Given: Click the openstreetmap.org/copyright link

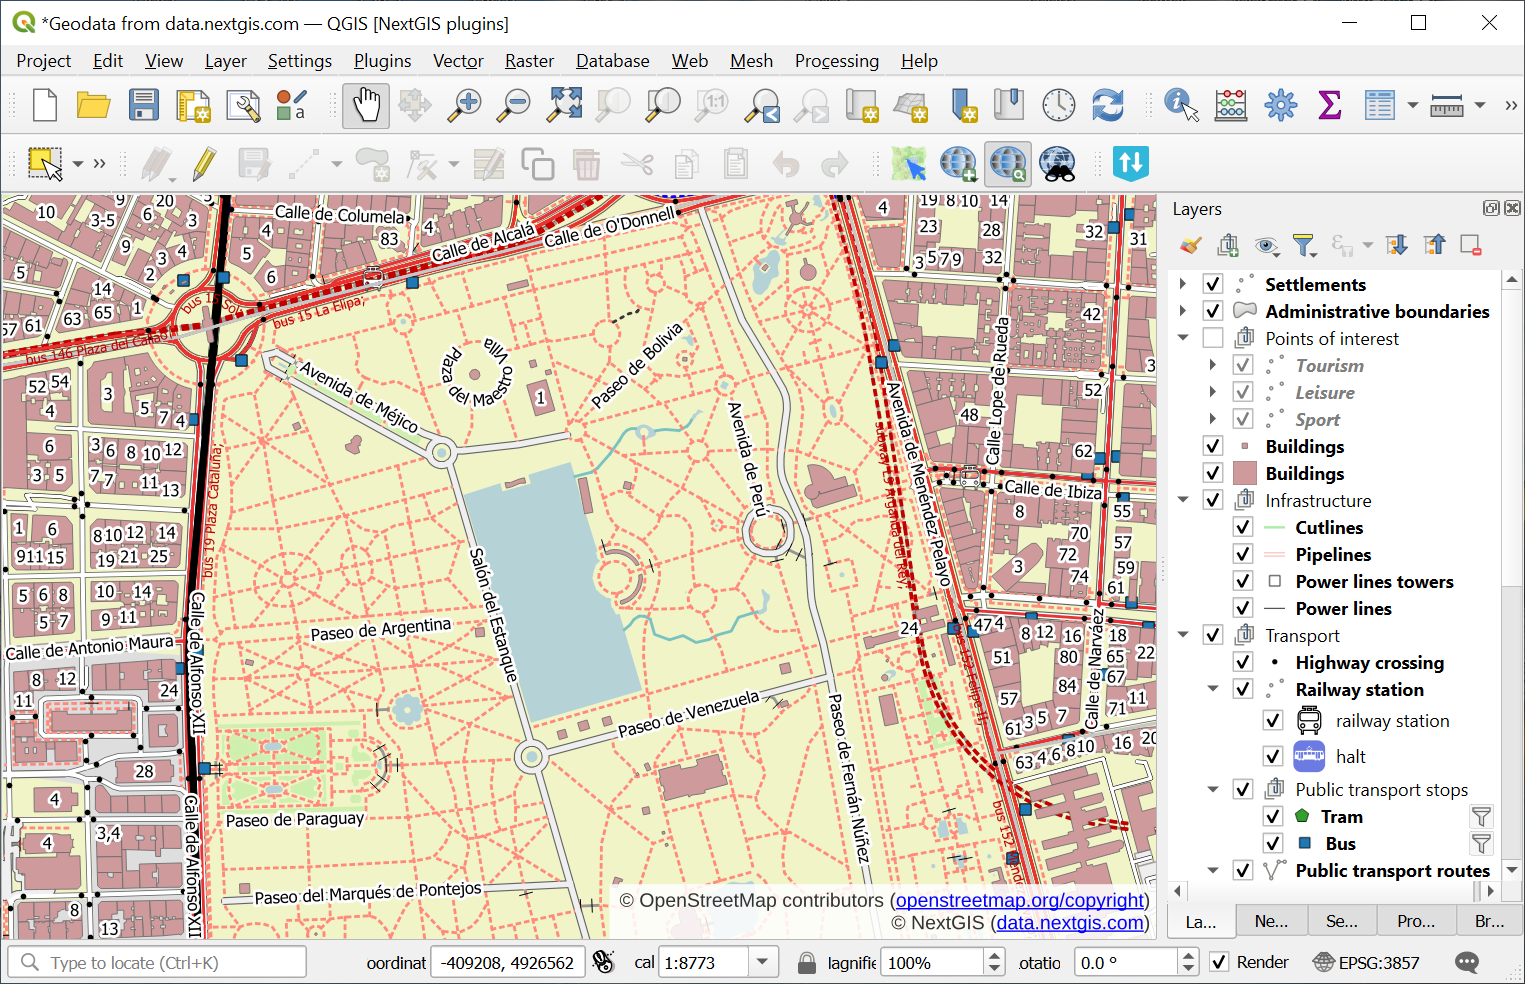Looking at the screenshot, I should (x=1020, y=900).
